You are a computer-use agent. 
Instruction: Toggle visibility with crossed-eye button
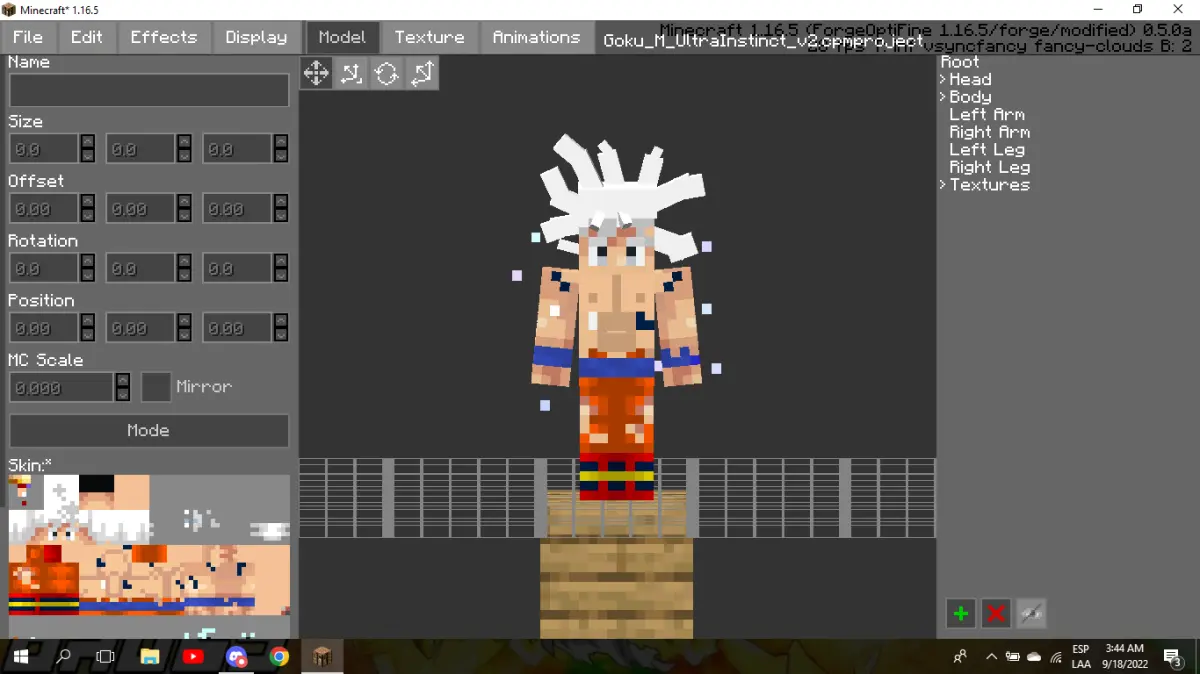1031,614
